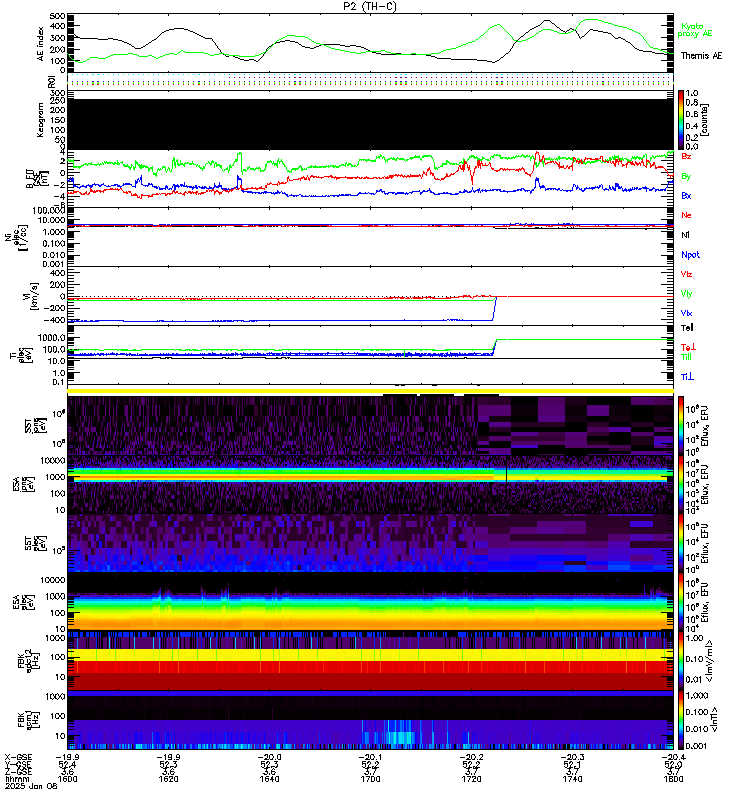The width and height of the screenshot is (750, 800).
Task: Click the 1700 time tick label
Action: click(x=370, y=779)
